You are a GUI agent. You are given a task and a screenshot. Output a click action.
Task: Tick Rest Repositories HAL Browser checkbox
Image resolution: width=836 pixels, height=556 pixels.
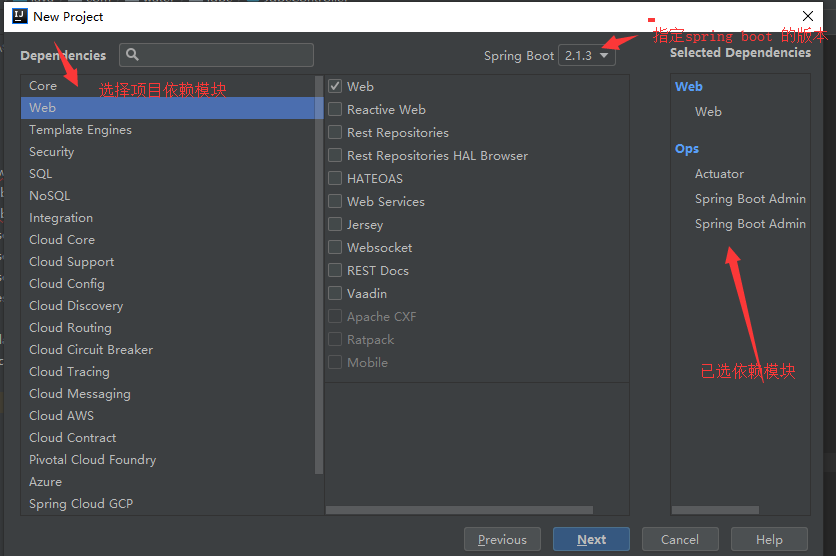click(335, 155)
